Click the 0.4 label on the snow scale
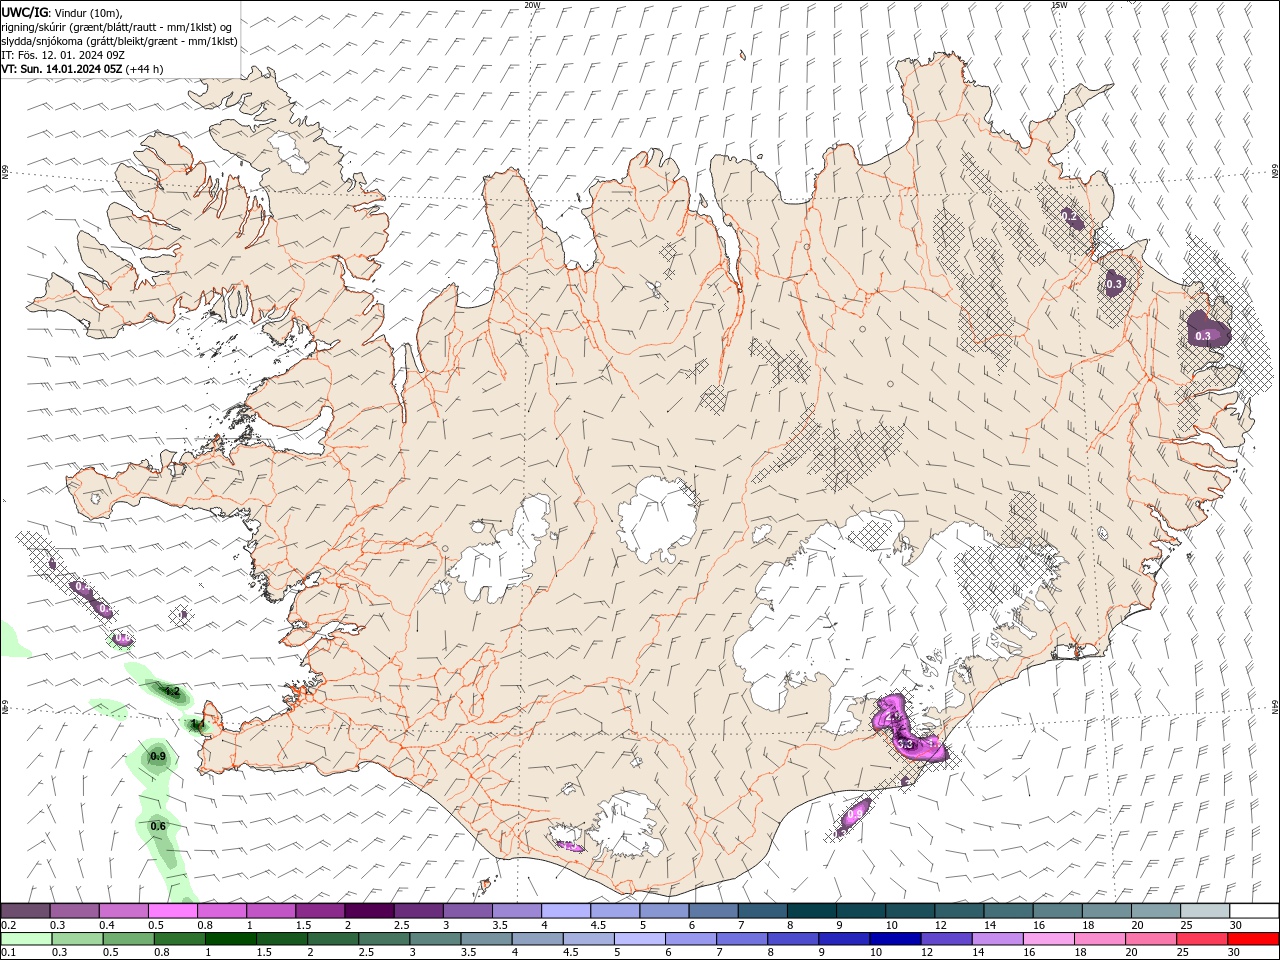The width and height of the screenshot is (1280, 960). 107,925
